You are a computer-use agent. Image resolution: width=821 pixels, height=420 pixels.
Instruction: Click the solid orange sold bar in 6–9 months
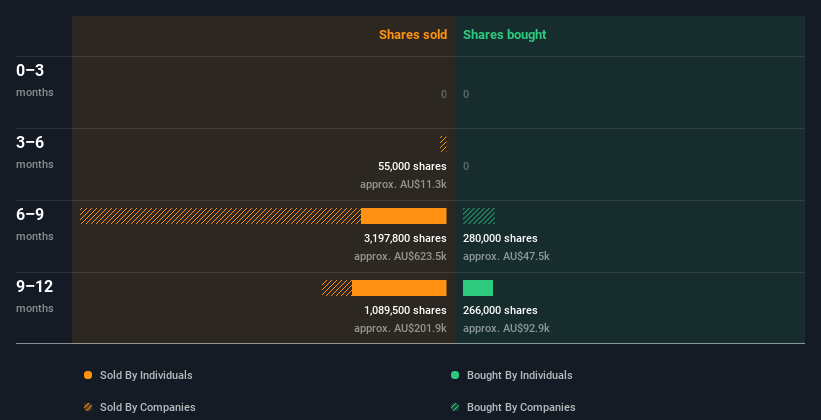(404, 216)
